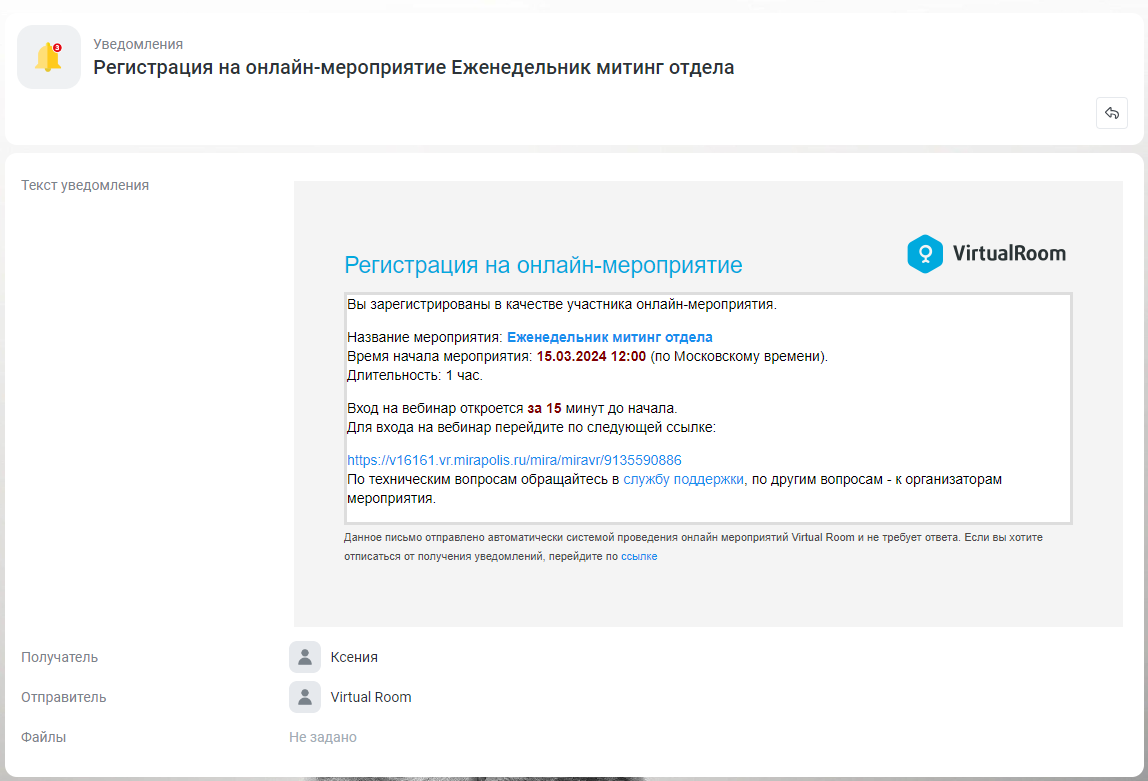1148x781 pixels.
Task: Click the avatar icon next to Ксения
Action: [305, 657]
